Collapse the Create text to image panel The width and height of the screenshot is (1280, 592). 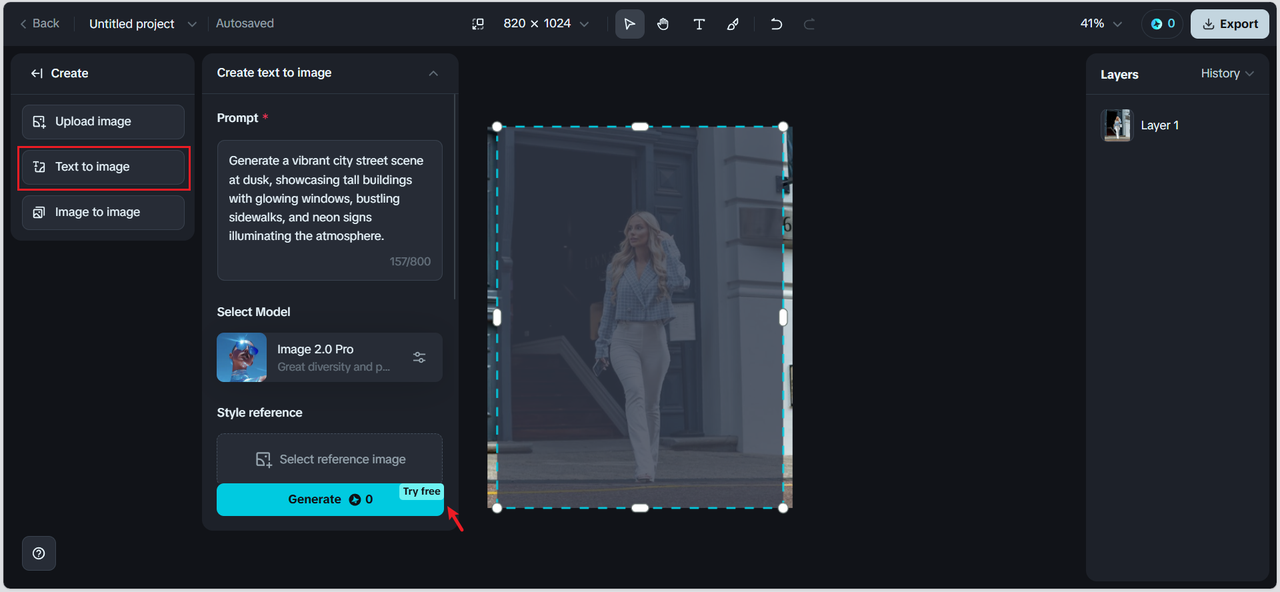[433, 73]
